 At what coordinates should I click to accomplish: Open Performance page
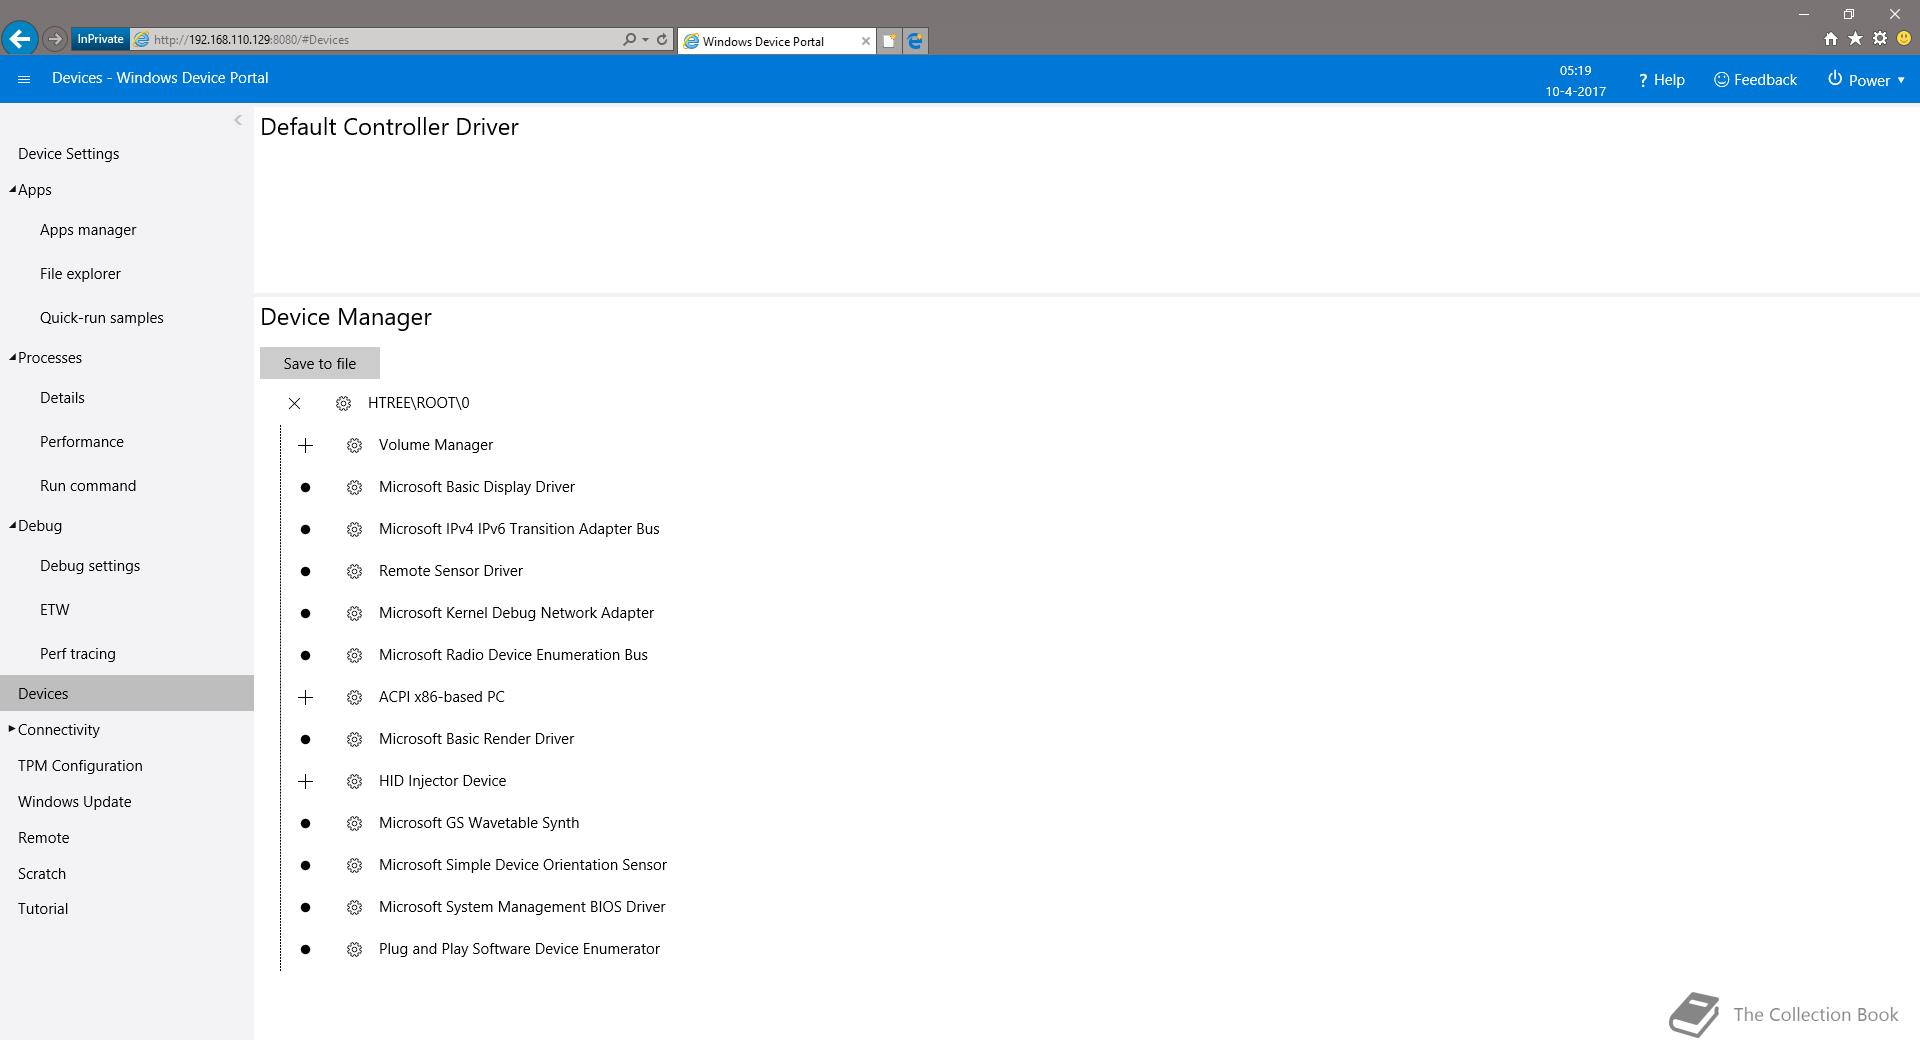pos(82,441)
